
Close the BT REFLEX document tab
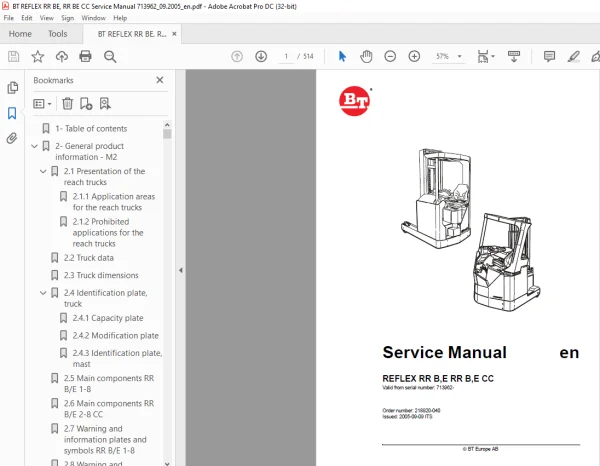[174, 34]
